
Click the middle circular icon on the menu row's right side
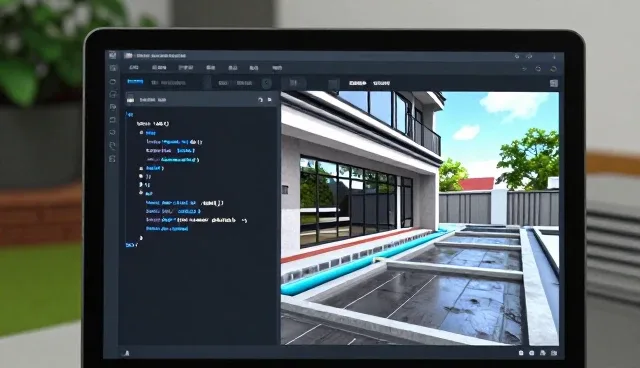[538, 69]
